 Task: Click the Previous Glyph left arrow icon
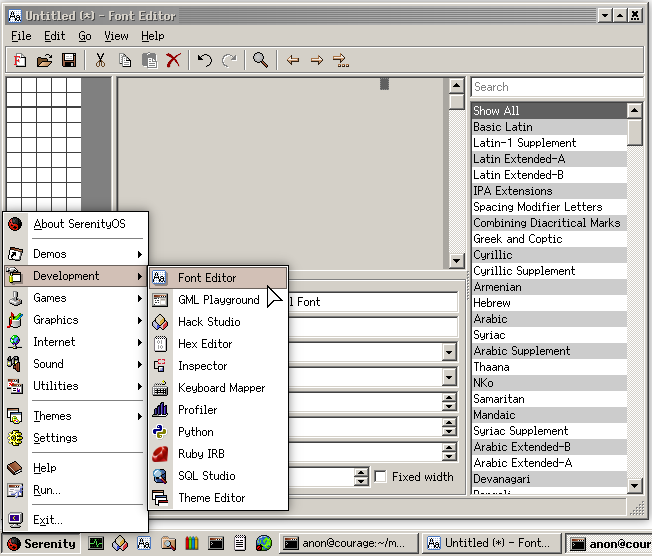(x=293, y=60)
